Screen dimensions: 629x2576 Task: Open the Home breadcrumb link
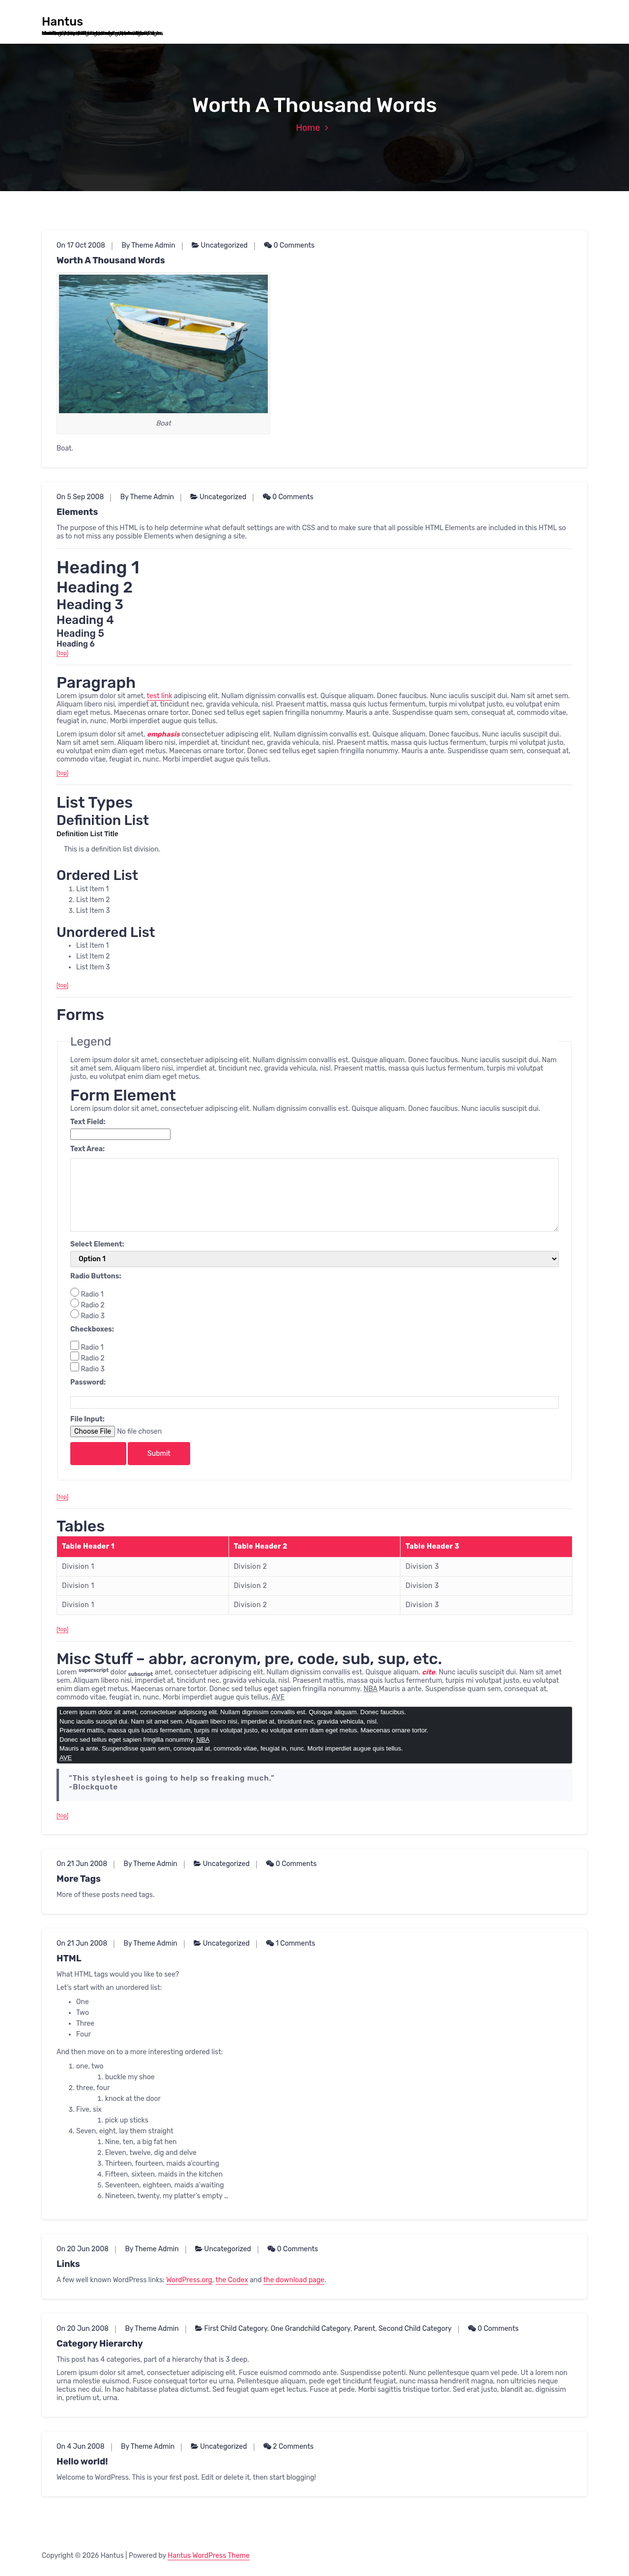[308, 128]
